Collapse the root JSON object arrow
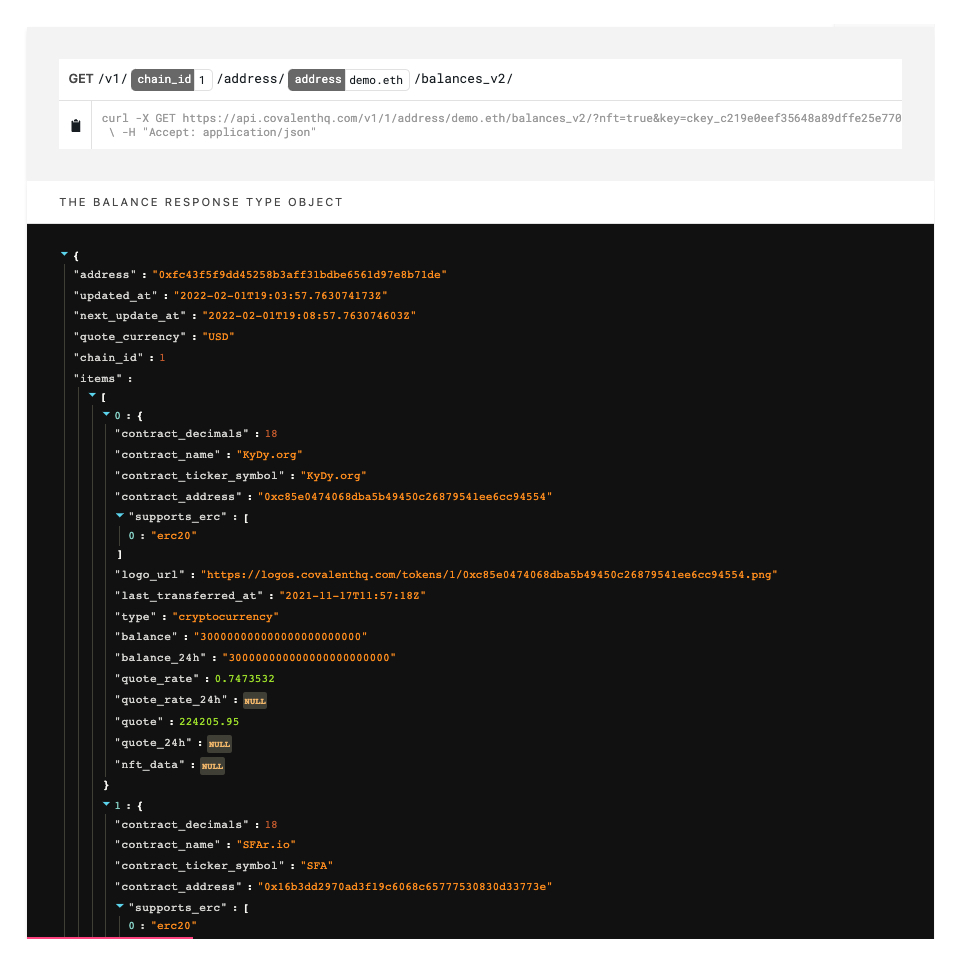 click(x=65, y=255)
